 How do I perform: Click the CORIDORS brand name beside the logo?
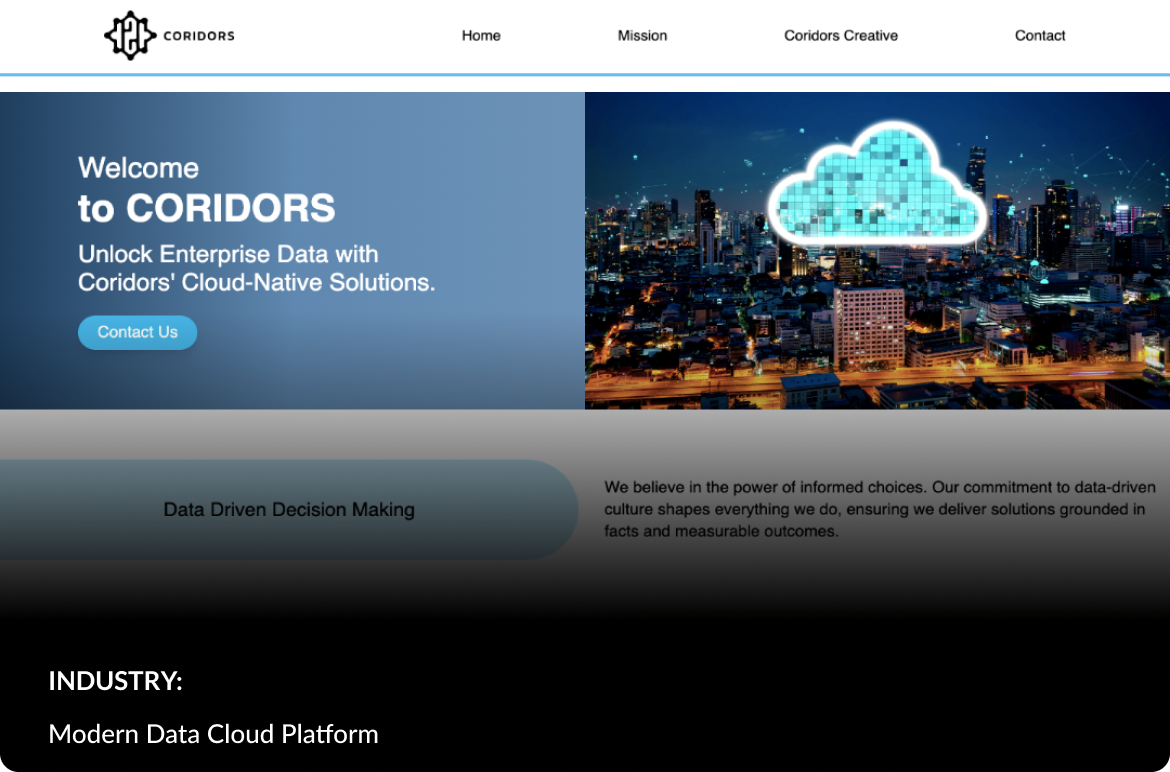[198, 36]
